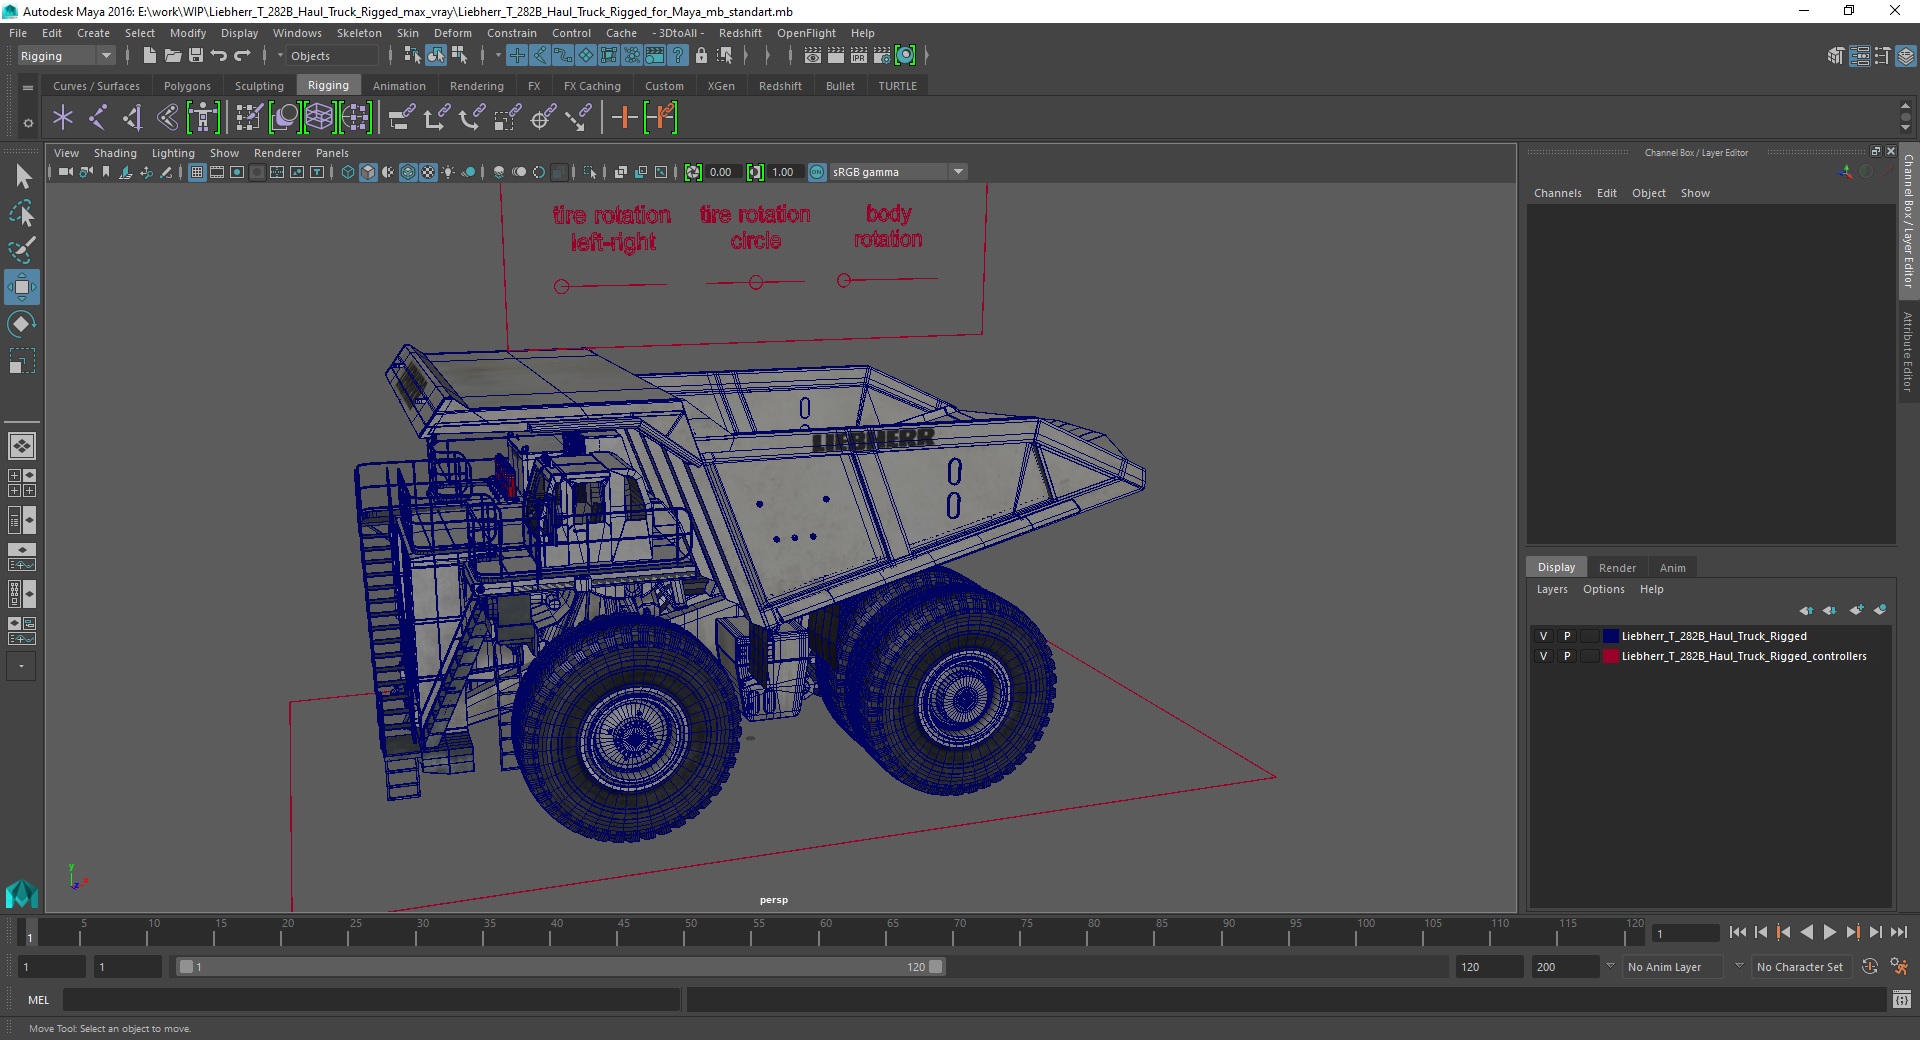
Task: Click the MEL command line input field
Action: click(x=371, y=999)
